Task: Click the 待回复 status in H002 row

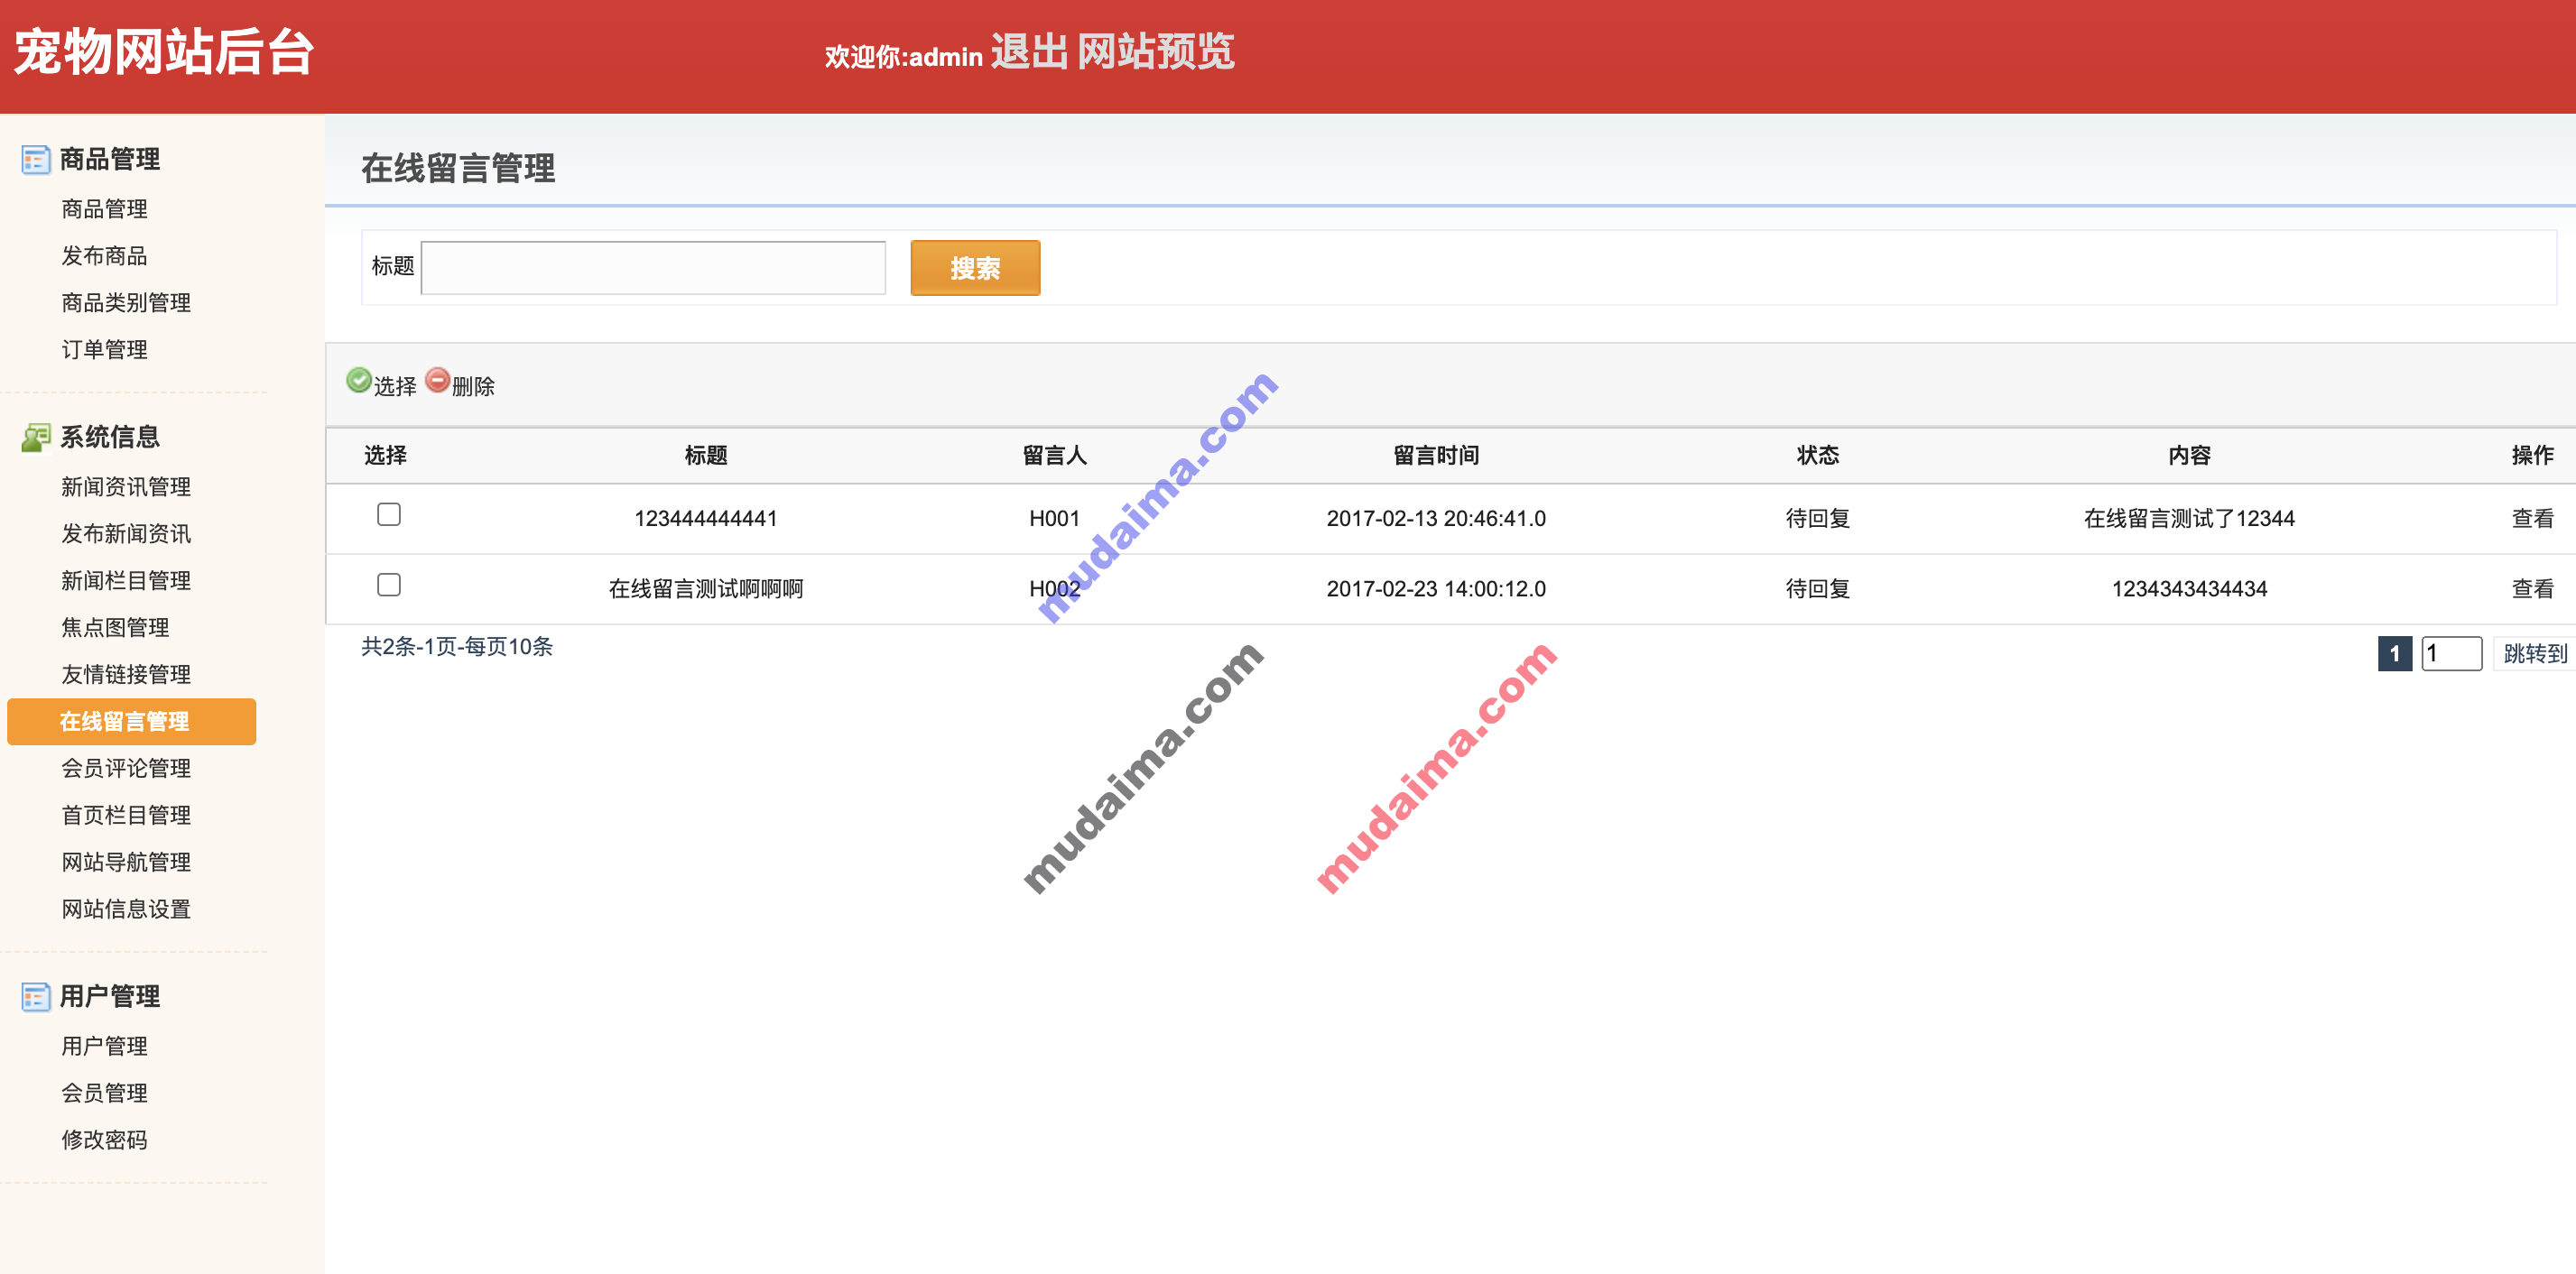Action: click(1818, 588)
